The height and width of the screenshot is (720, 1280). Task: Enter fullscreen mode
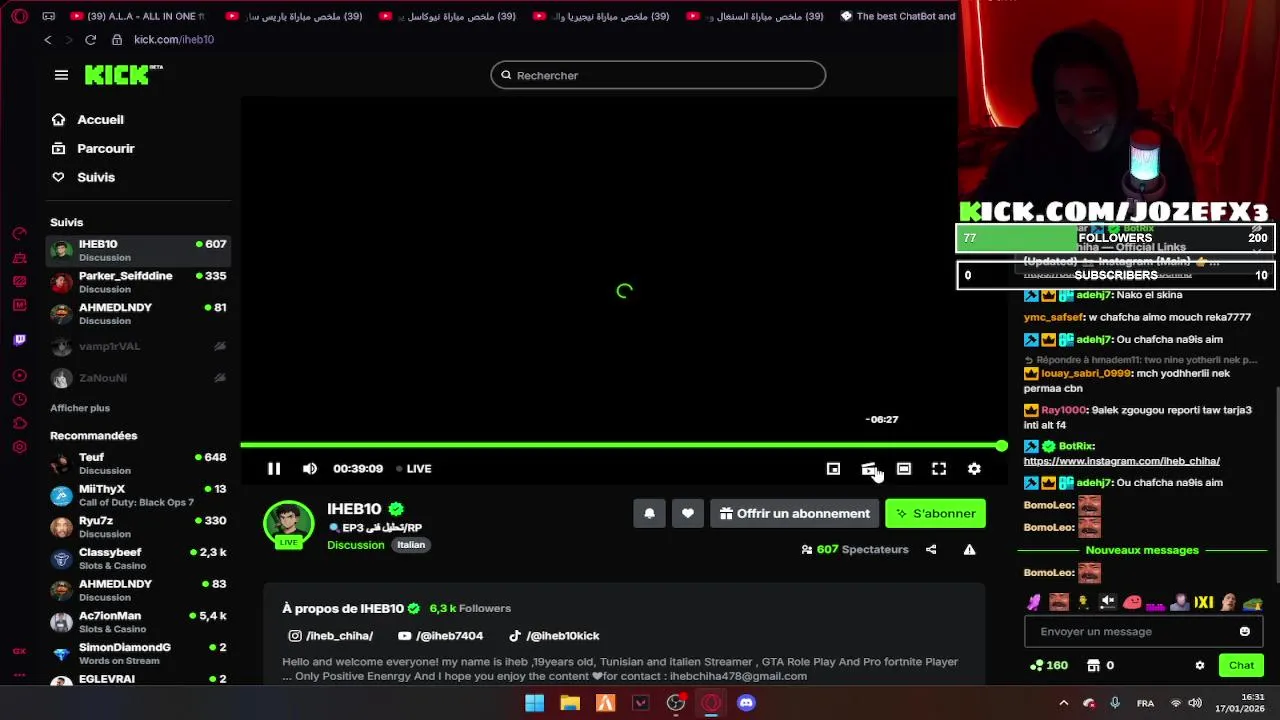939,468
